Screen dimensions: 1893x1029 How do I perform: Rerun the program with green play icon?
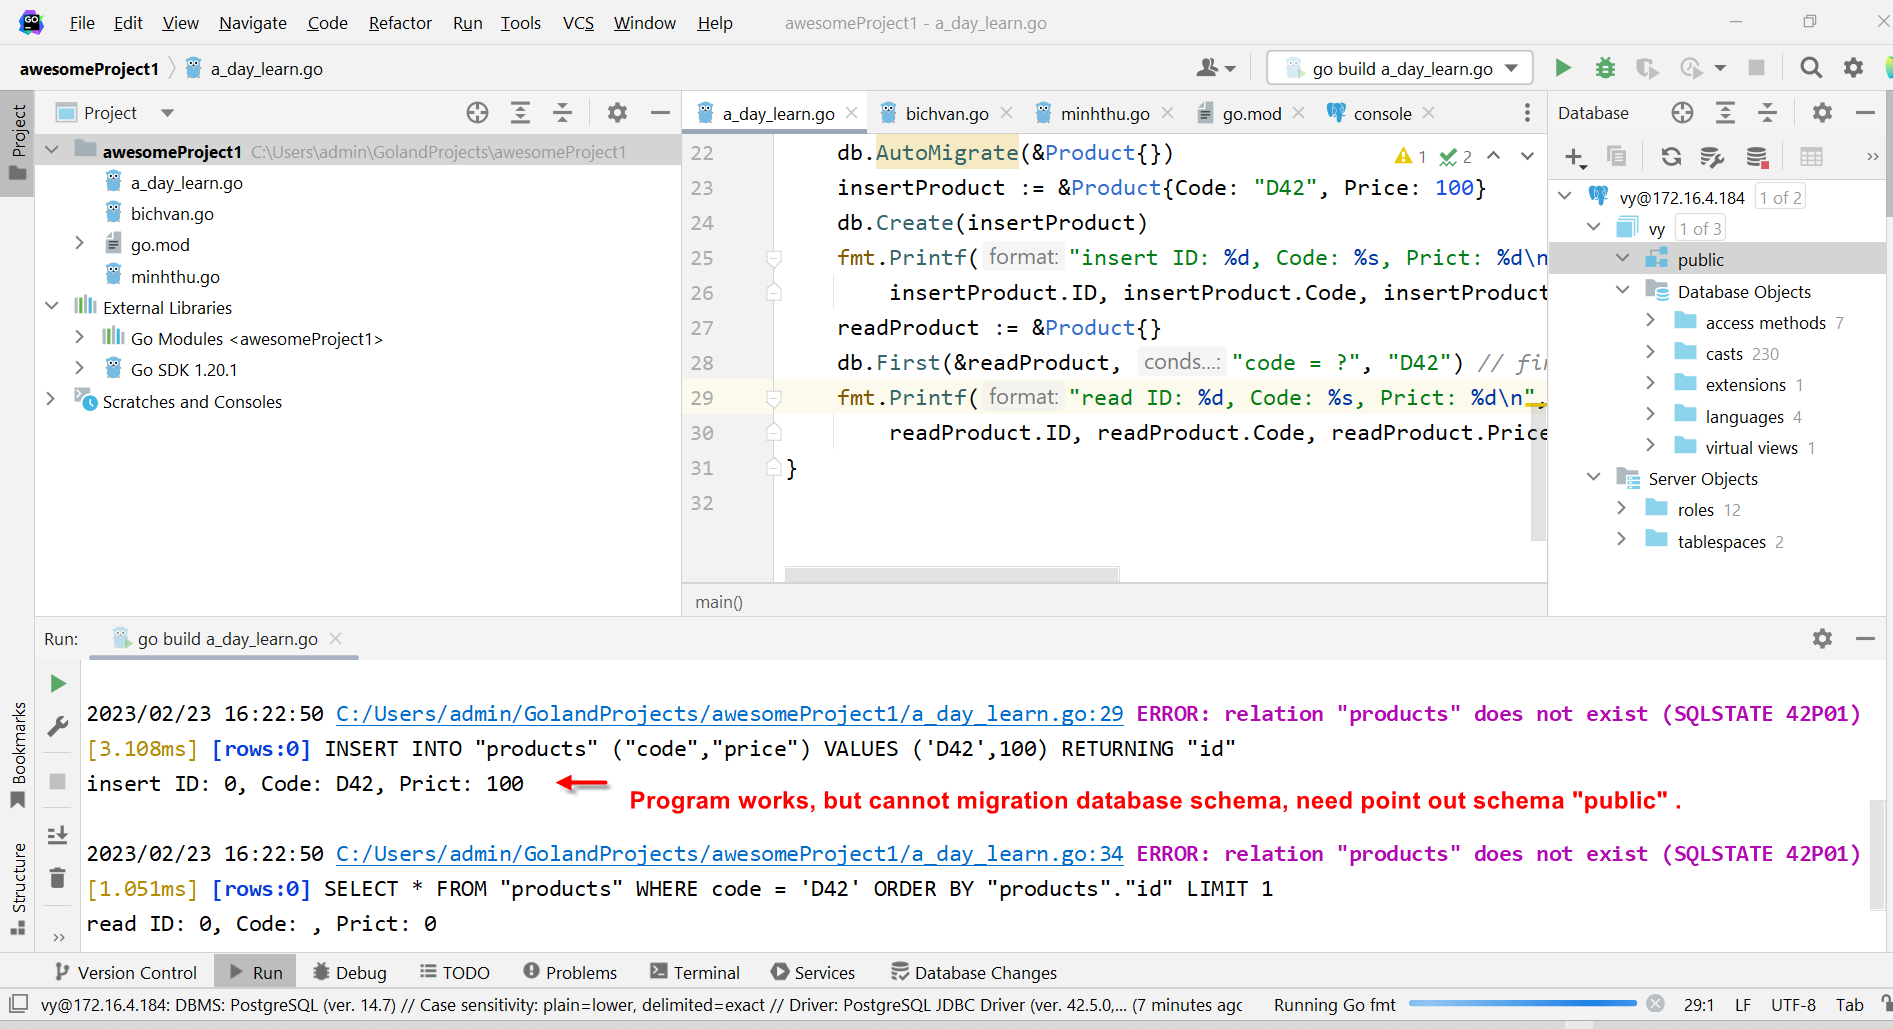[x=1563, y=67]
